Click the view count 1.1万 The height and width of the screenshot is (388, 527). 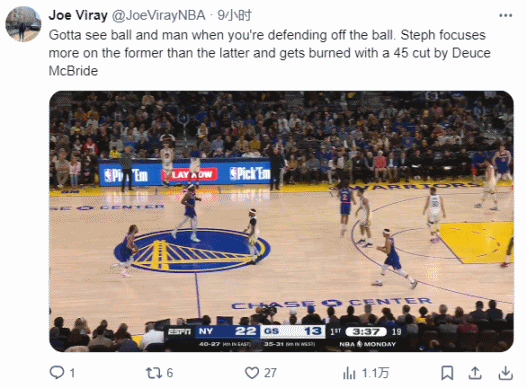[x=375, y=373]
